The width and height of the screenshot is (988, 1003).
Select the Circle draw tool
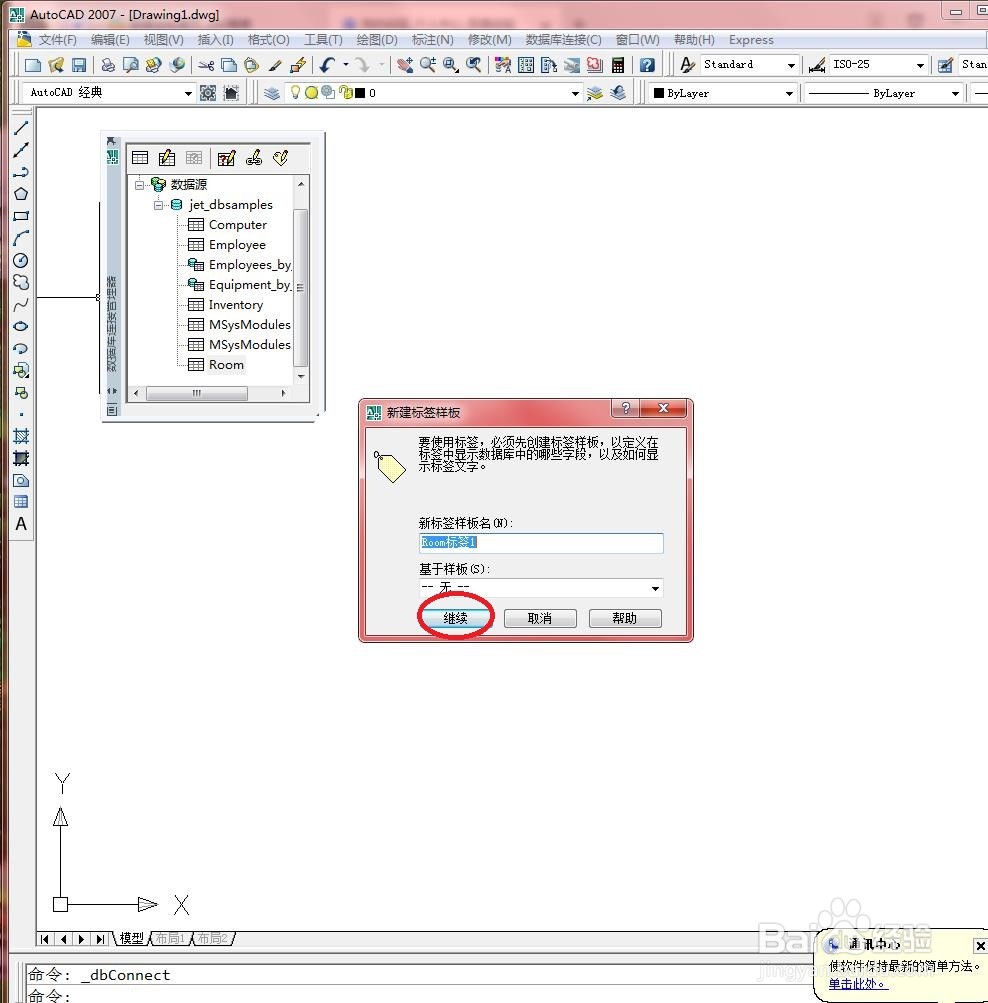[x=20, y=260]
